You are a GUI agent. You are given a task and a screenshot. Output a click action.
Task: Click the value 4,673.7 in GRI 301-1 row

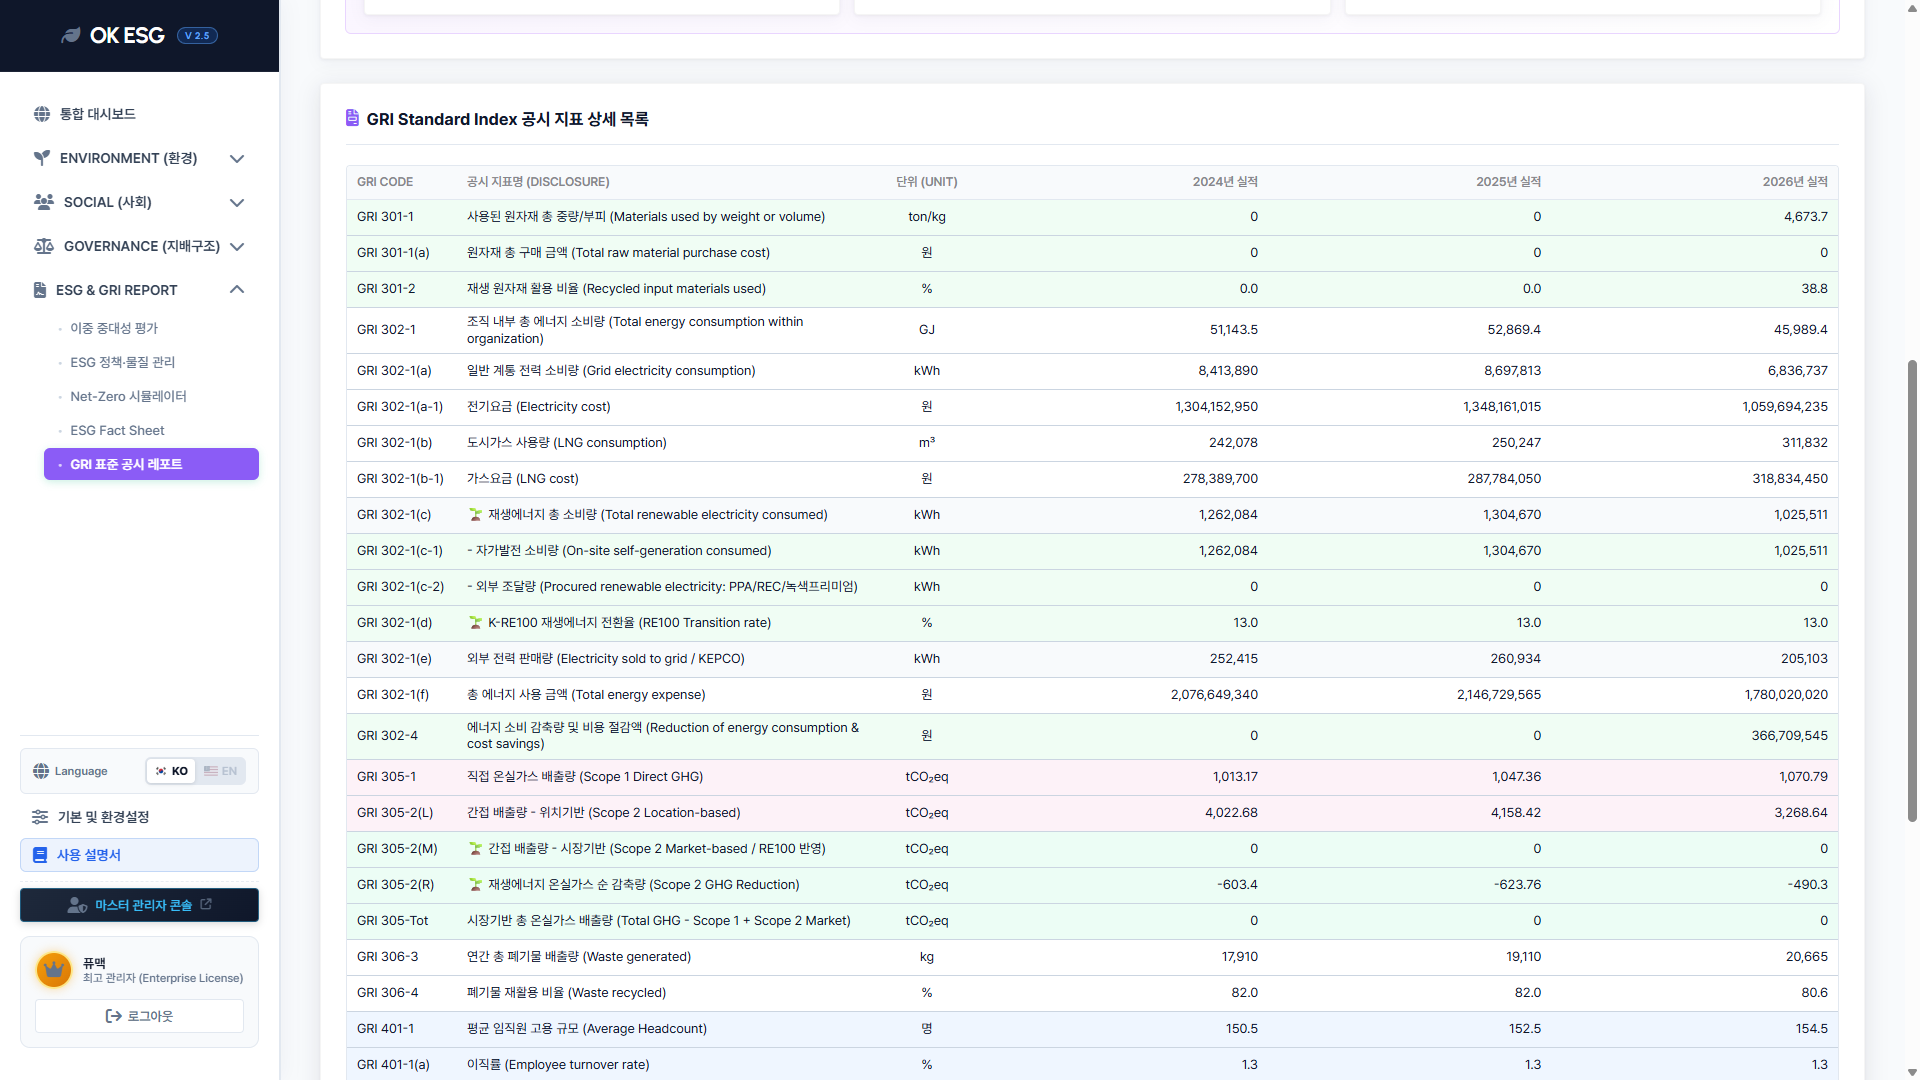1806,217
